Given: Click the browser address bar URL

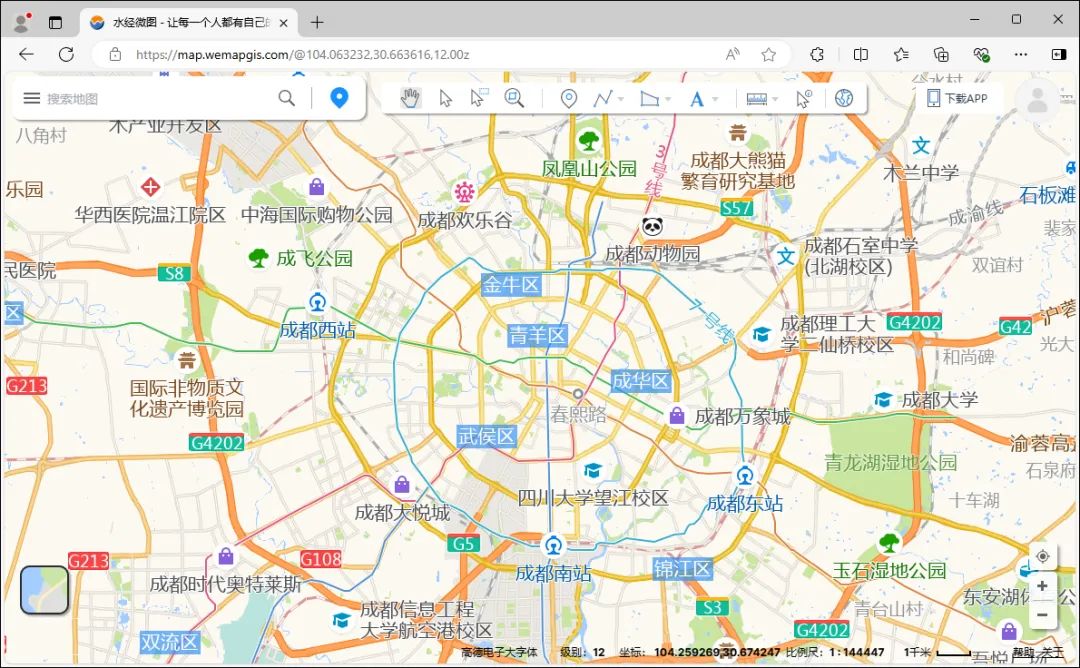Looking at the screenshot, I should [302, 54].
